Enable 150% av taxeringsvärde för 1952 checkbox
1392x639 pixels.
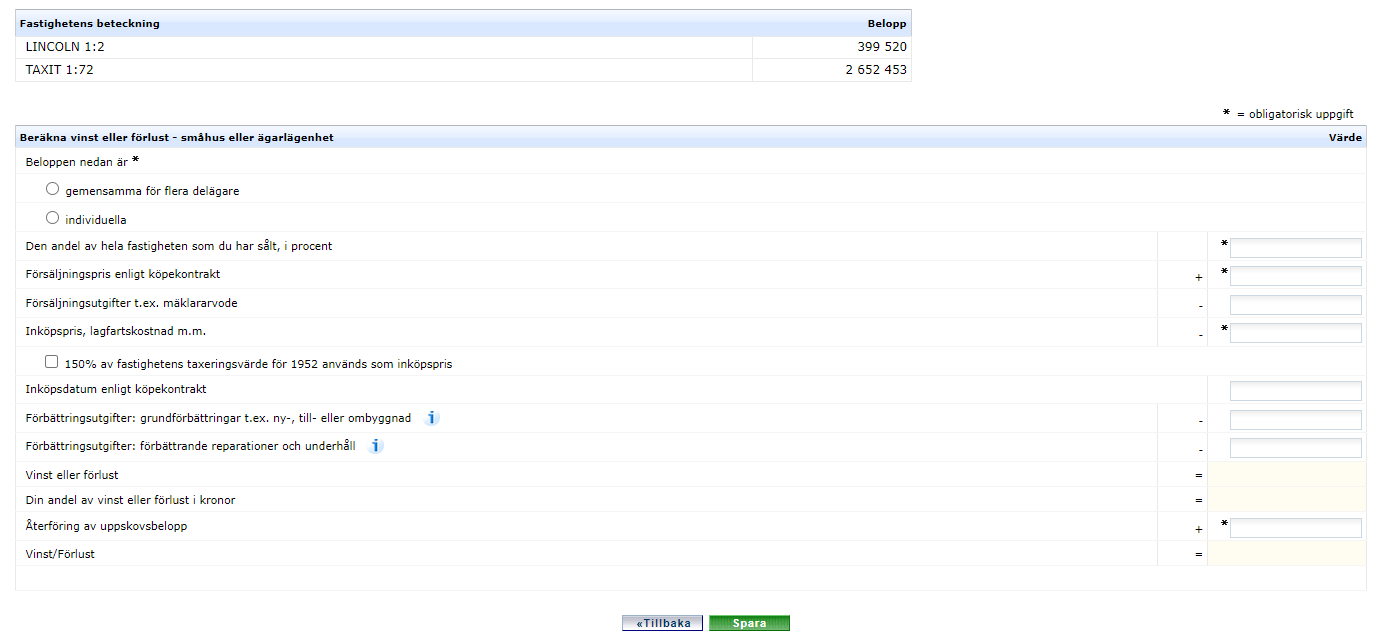tap(51, 361)
